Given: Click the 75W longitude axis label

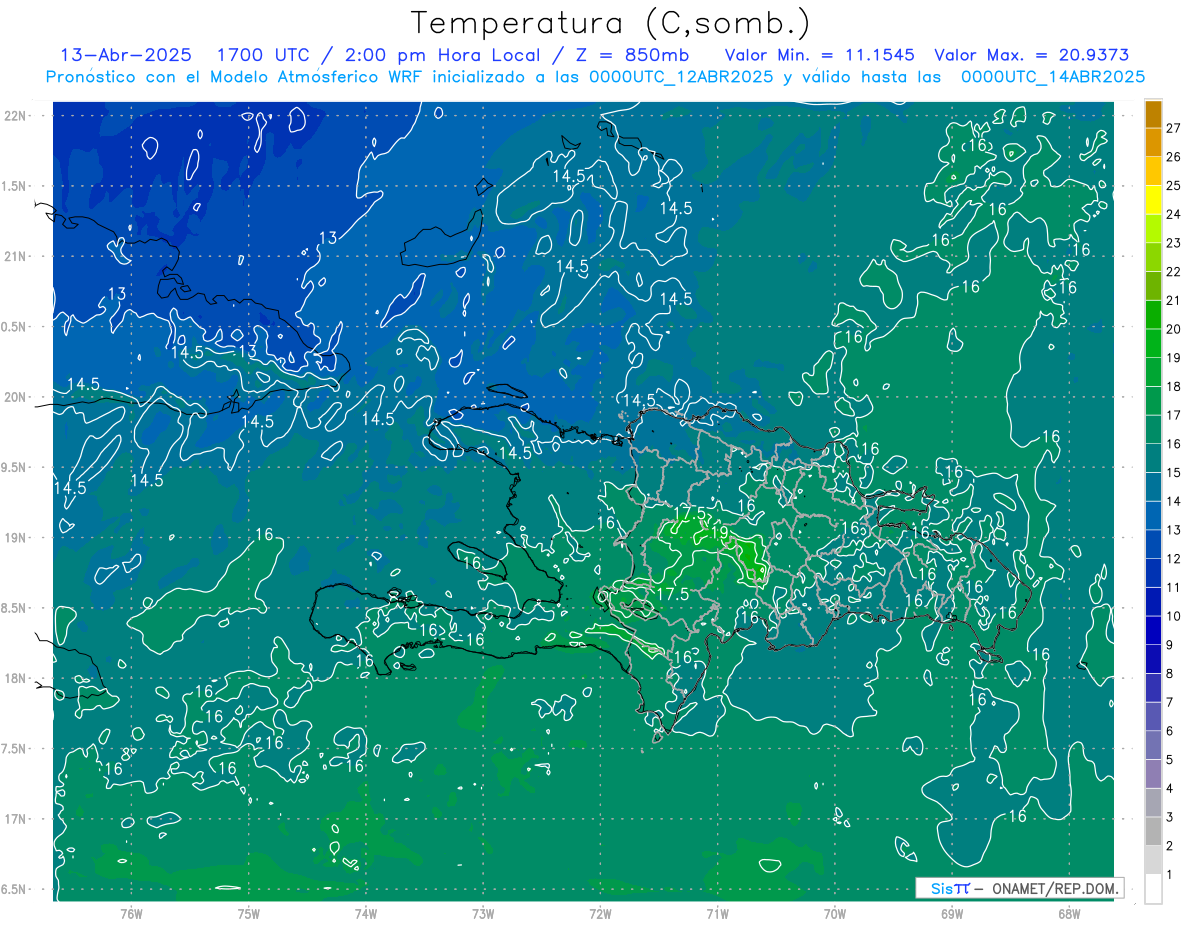Looking at the screenshot, I should 249,913.
